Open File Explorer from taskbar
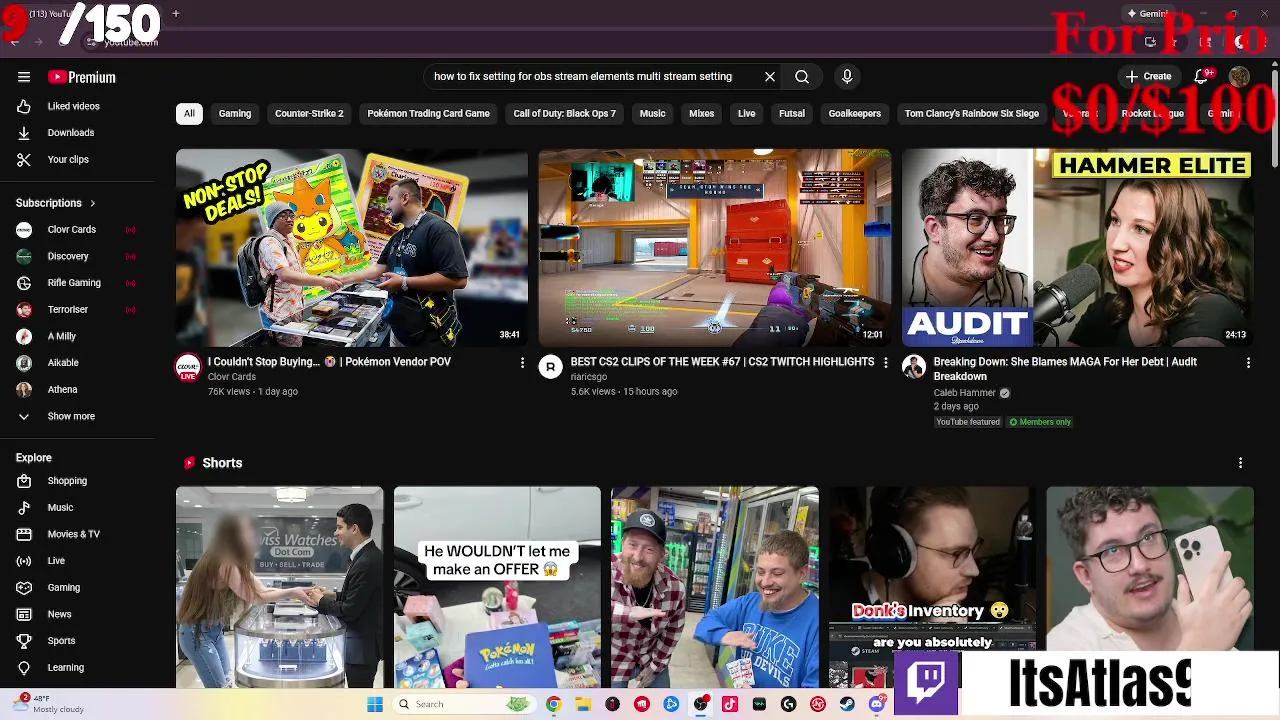This screenshot has height=720, width=1280. 583,704
